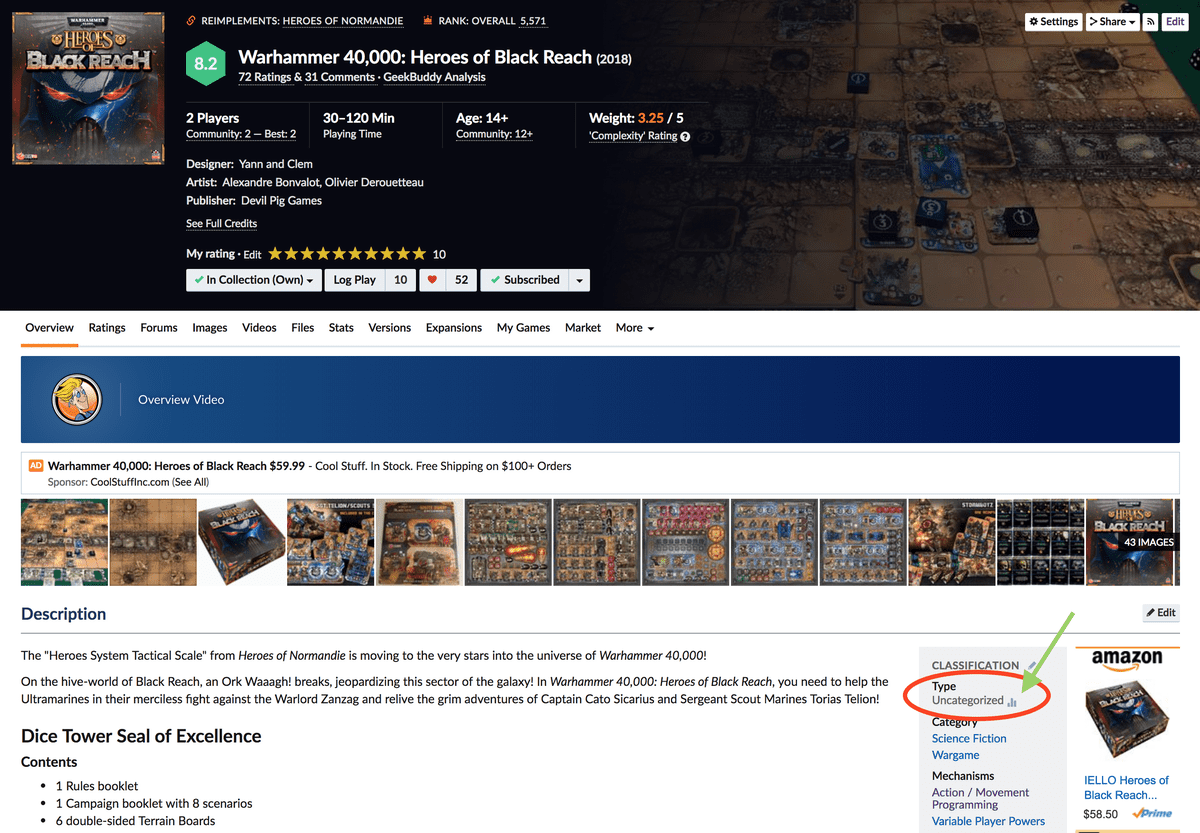Expand the arrow next to Subscribed
The image size is (1200, 833).
click(x=579, y=280)
